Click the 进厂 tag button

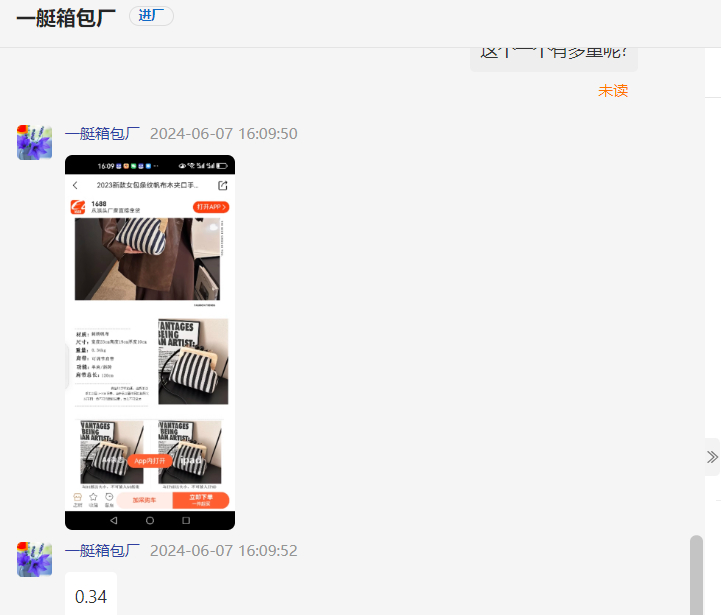tap(151, 16)
